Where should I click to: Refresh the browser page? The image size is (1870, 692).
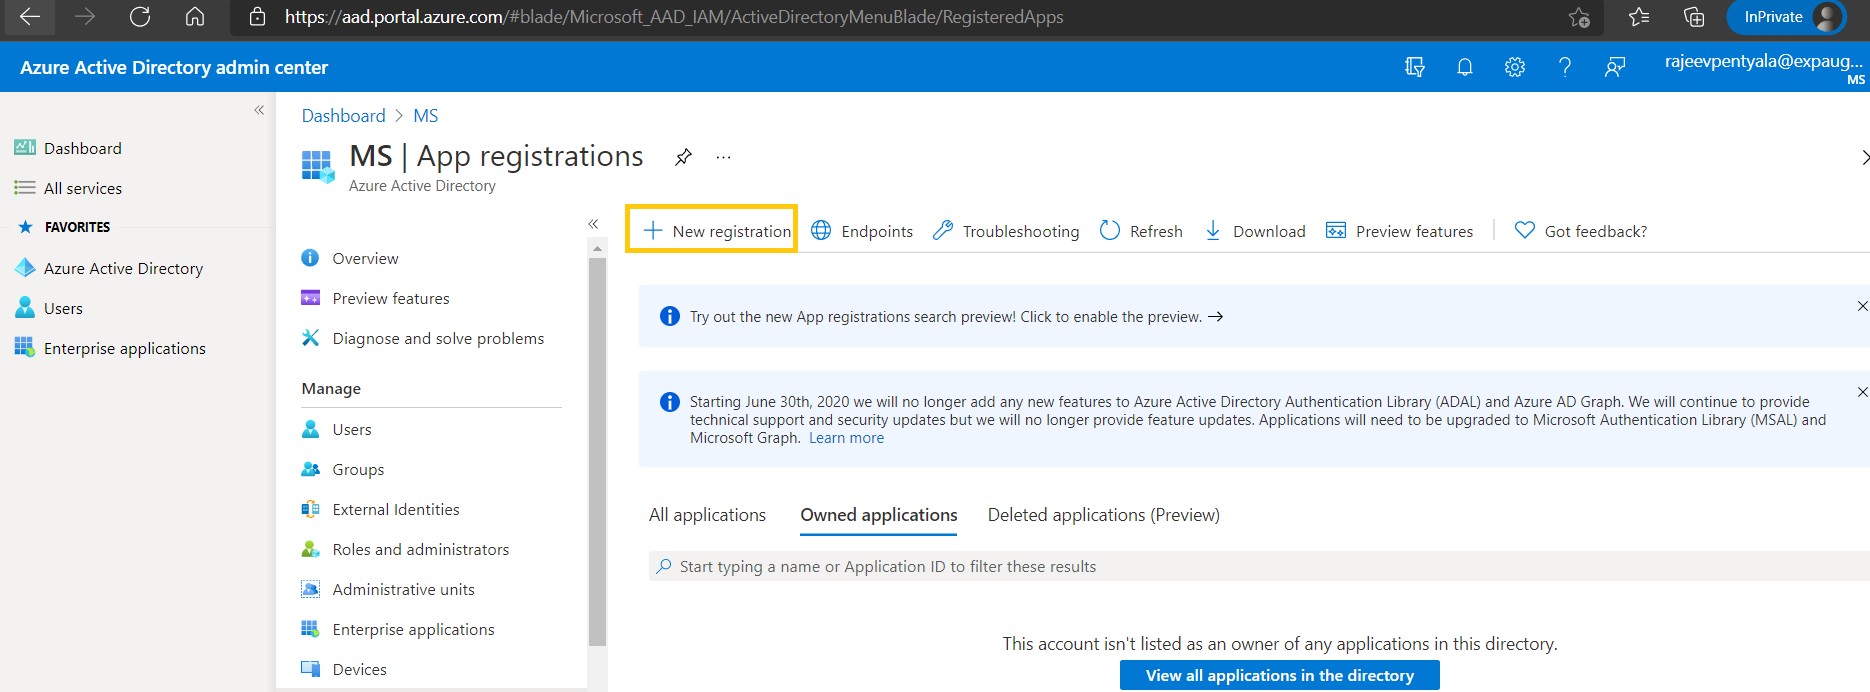tap(140, 17)
